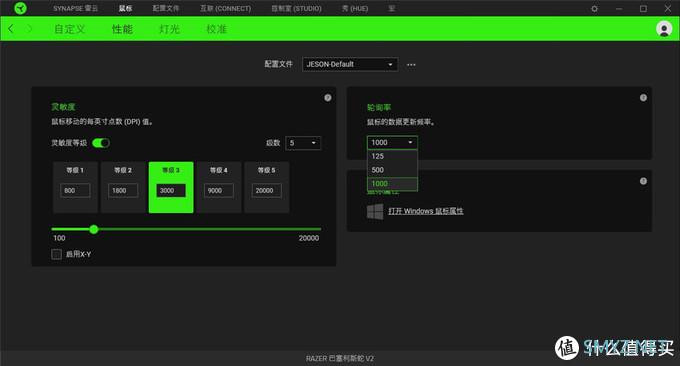This screenshot has height=366, width=680.
Task: Select stage 2 sensitivity tile
Action: (123, 187)
